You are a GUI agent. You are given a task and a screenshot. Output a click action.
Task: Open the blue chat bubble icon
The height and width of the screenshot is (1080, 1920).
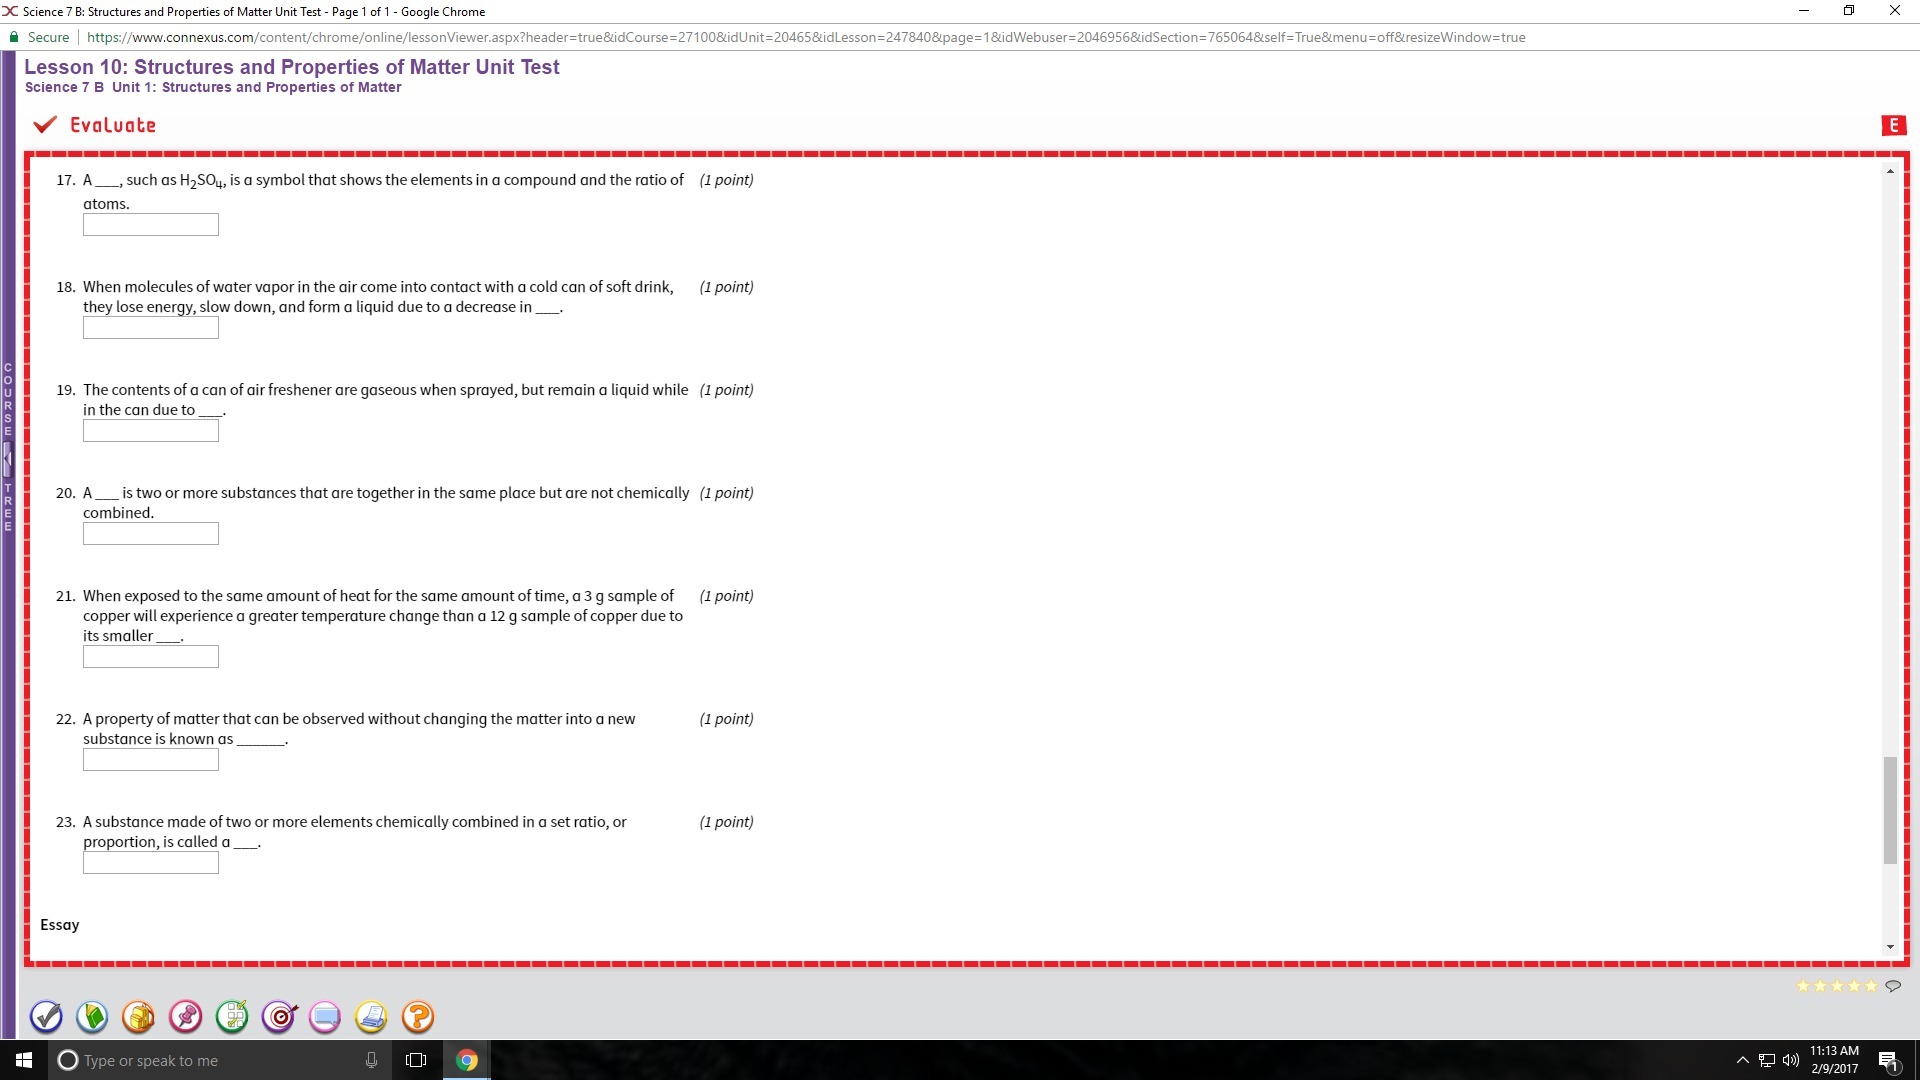[325, 1017]
